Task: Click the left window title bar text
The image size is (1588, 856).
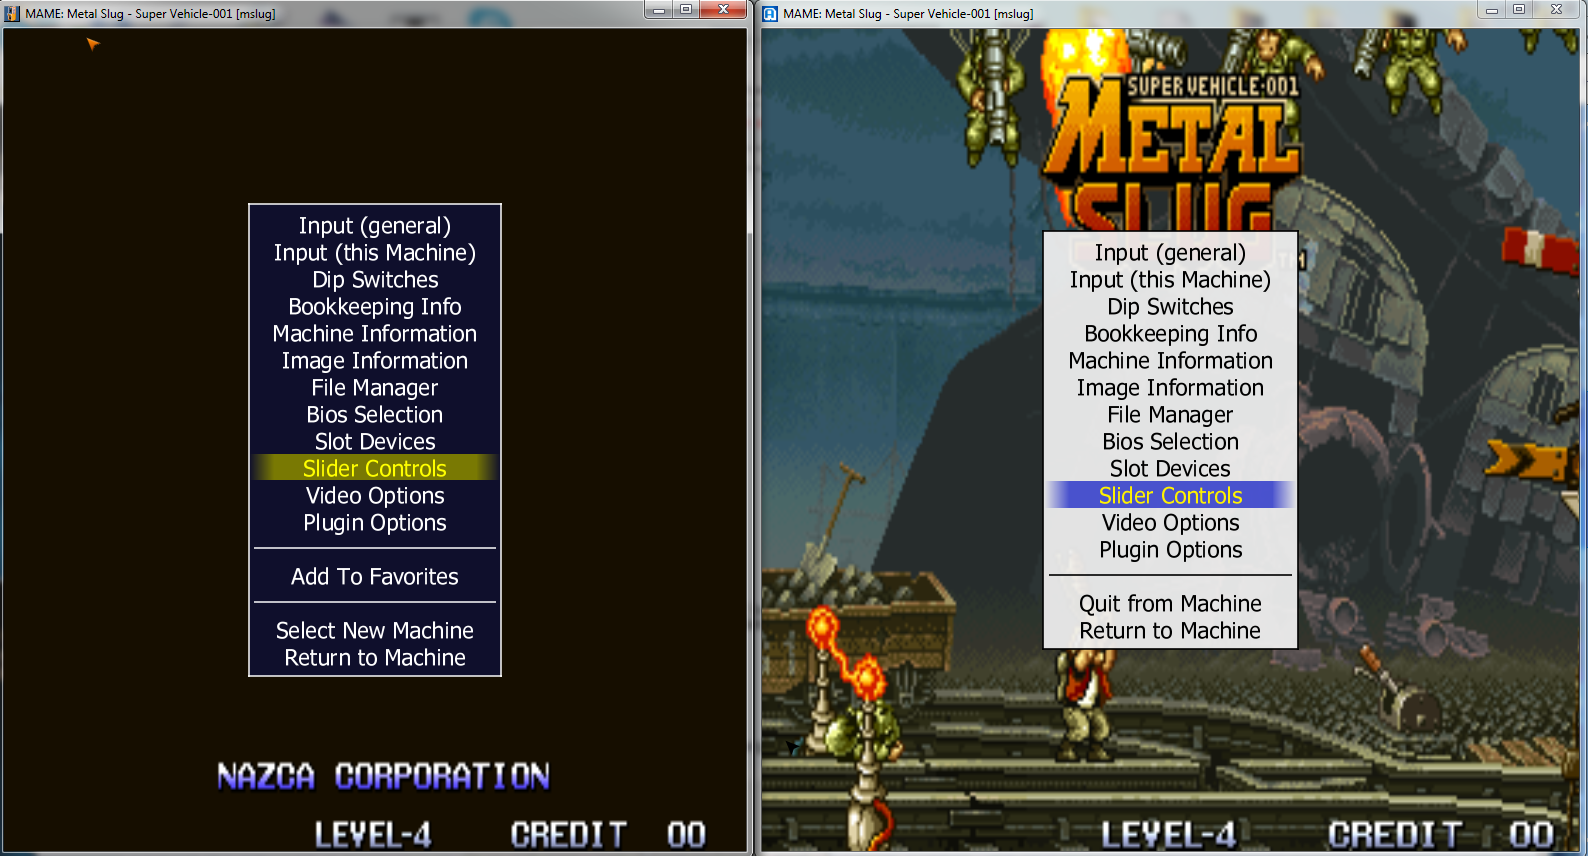Action: (150, 14)
